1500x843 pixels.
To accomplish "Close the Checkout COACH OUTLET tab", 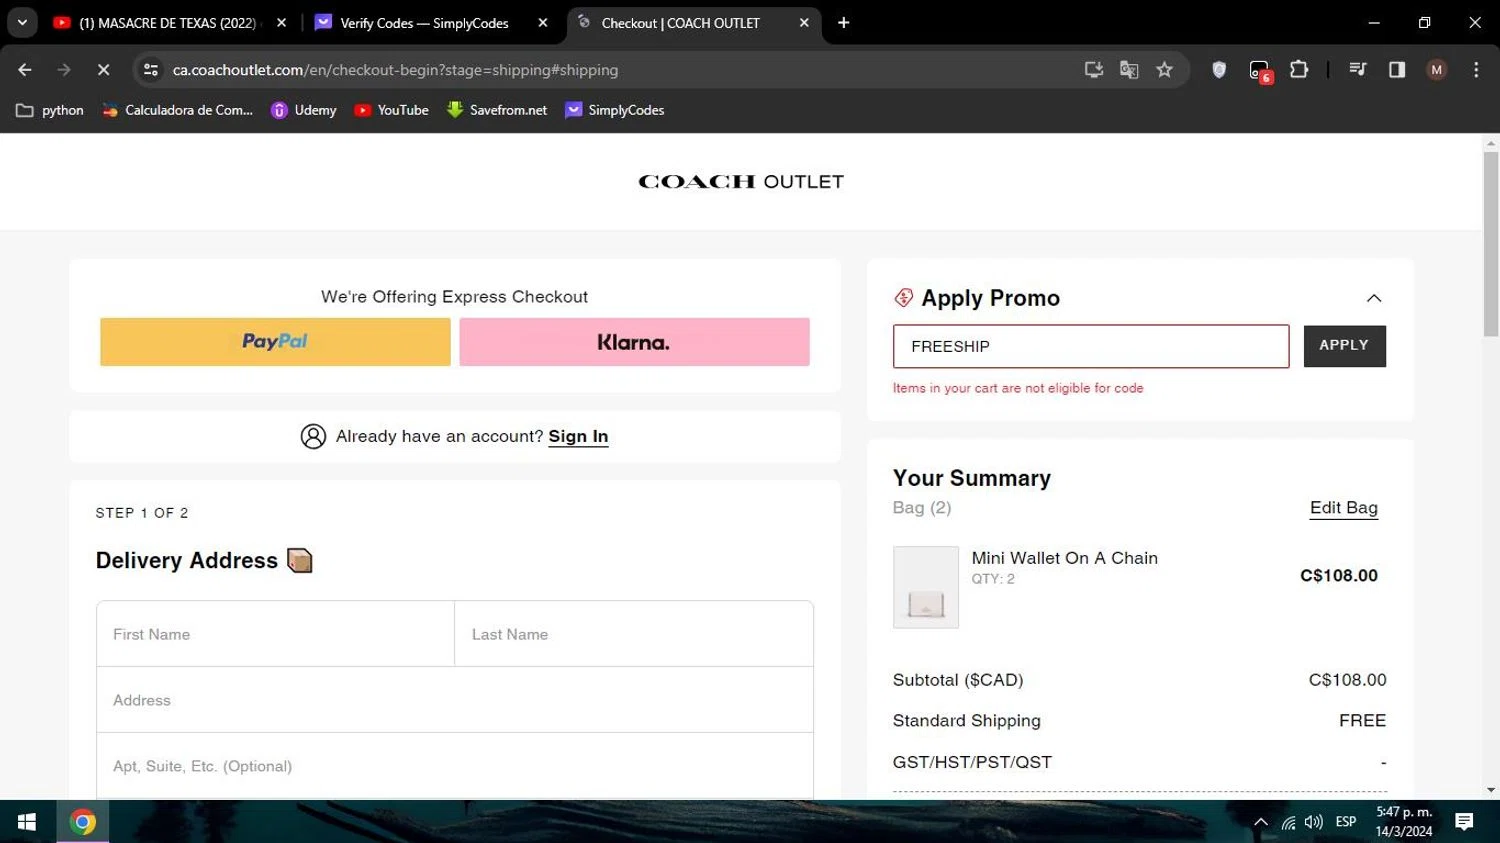I will [804, 23].
